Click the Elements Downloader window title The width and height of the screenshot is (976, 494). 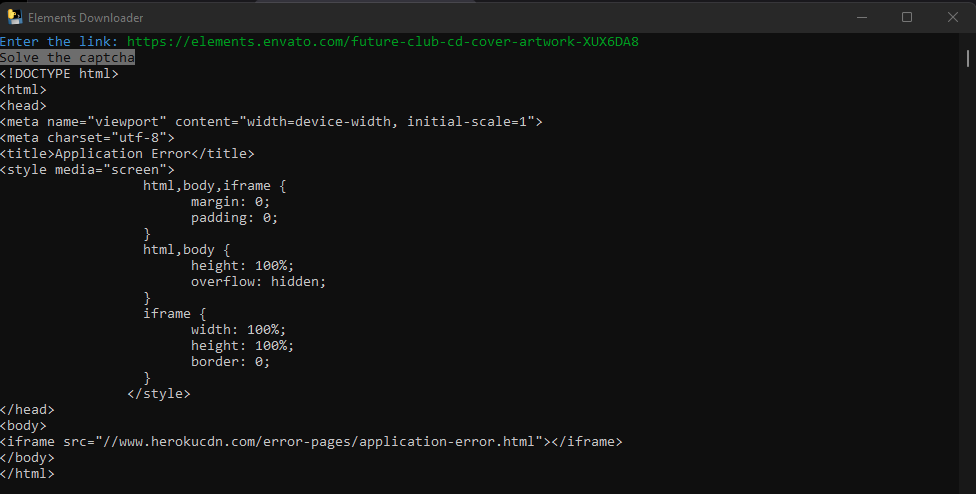(x=85, y=18)
